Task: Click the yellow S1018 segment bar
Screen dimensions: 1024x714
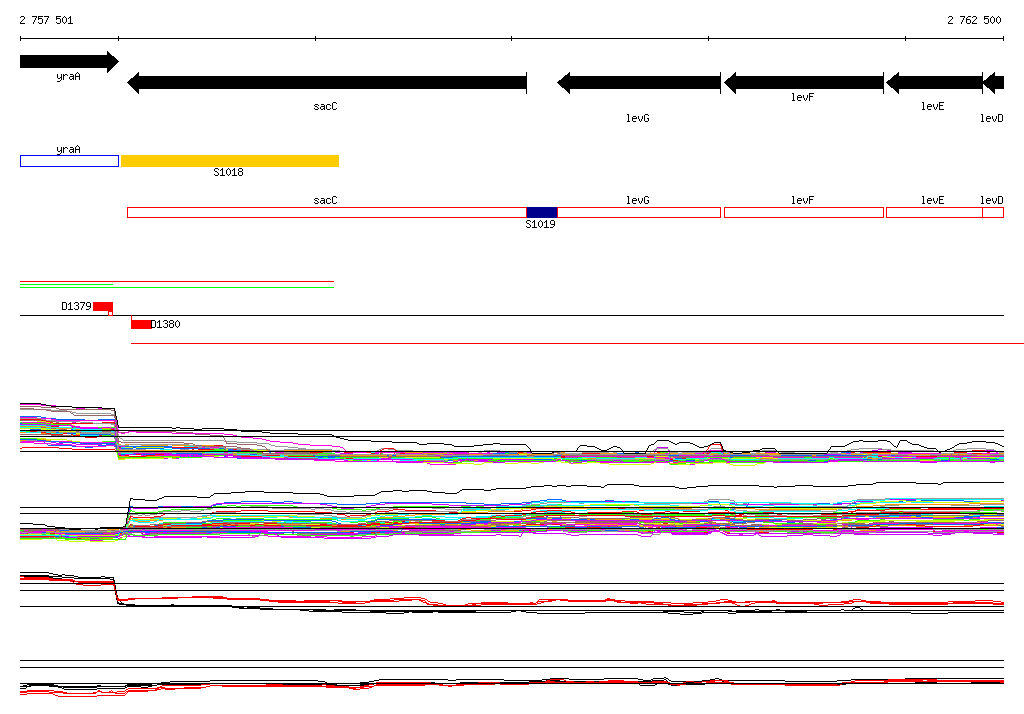Action: coord(230,161)
